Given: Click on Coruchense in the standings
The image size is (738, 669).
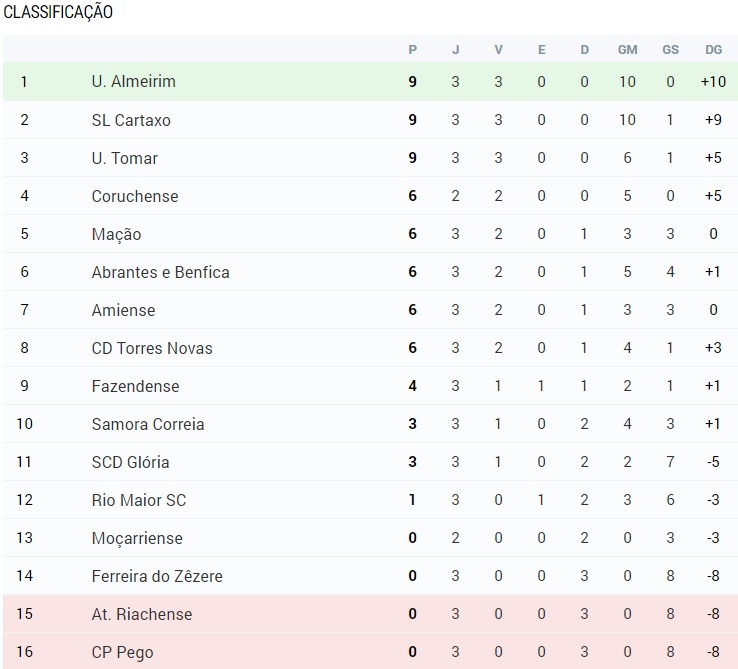Looking at the screenshot, I should (135, 196).
